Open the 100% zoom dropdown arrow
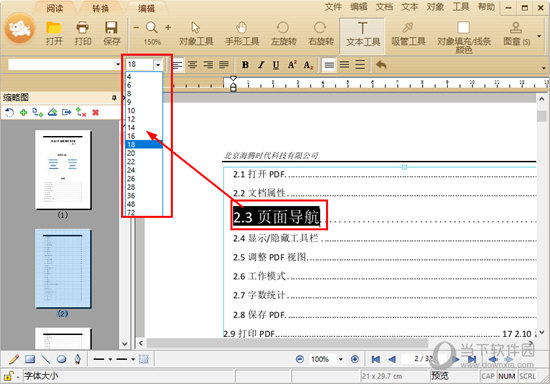550x384 pixels. tap(340, 359)
